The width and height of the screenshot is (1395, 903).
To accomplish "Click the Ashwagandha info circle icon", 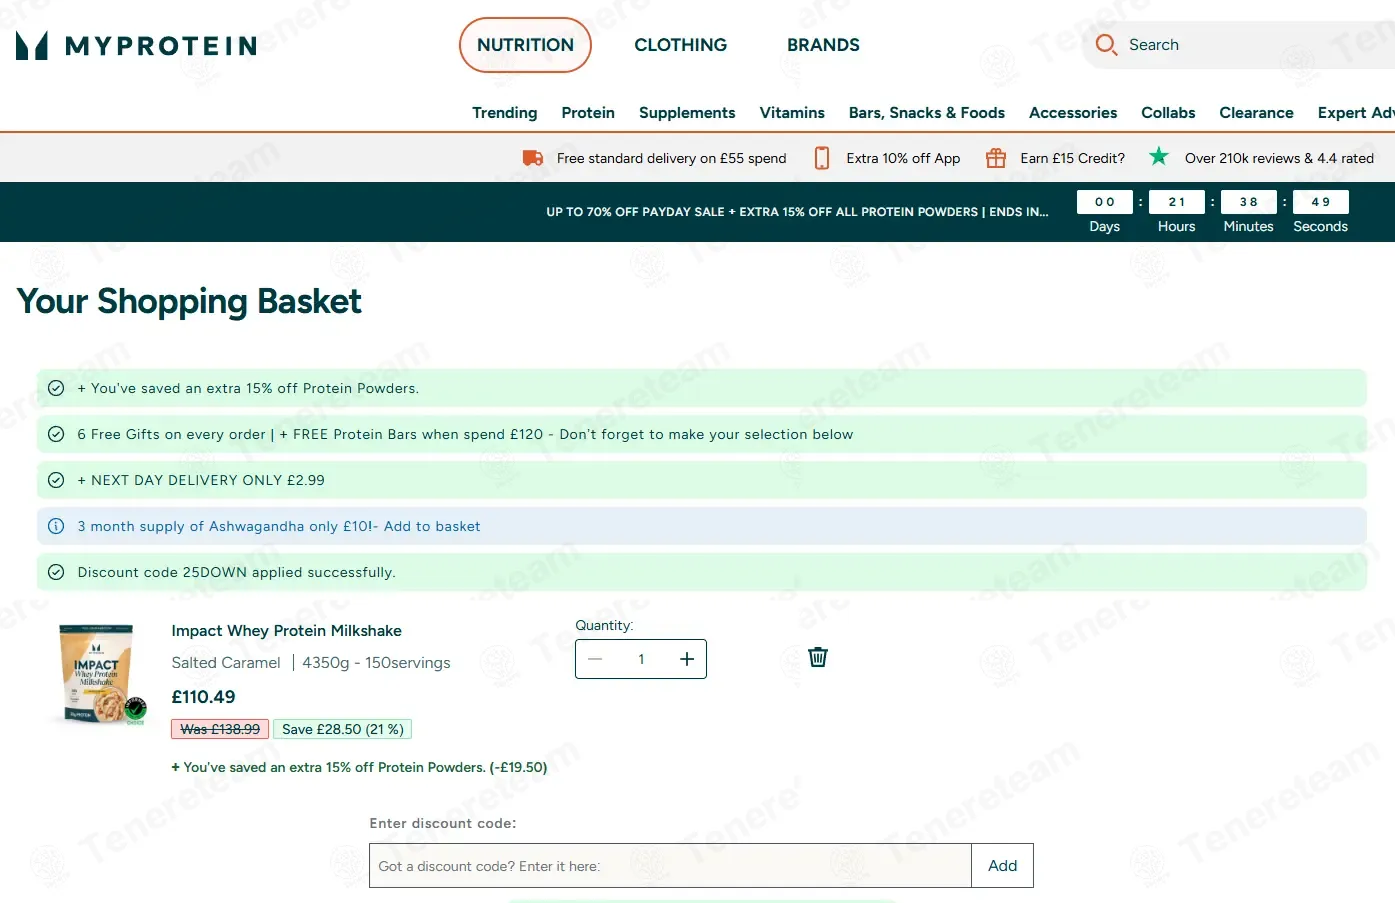I will pos(56,526).
